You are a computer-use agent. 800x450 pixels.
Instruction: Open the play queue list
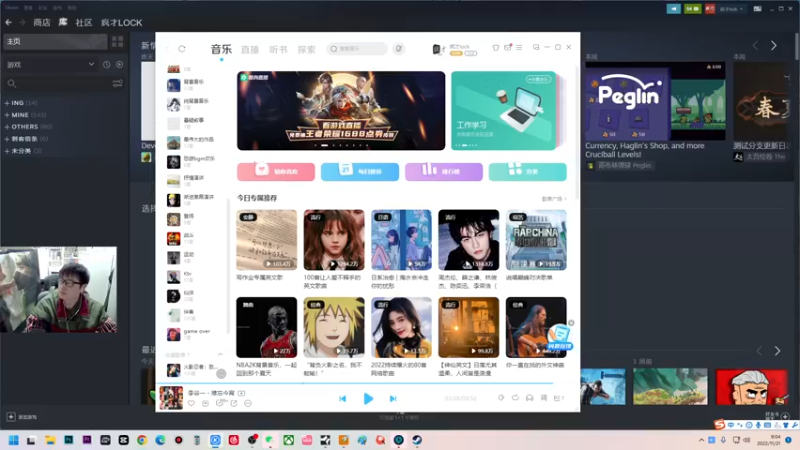tap(559, 397)
